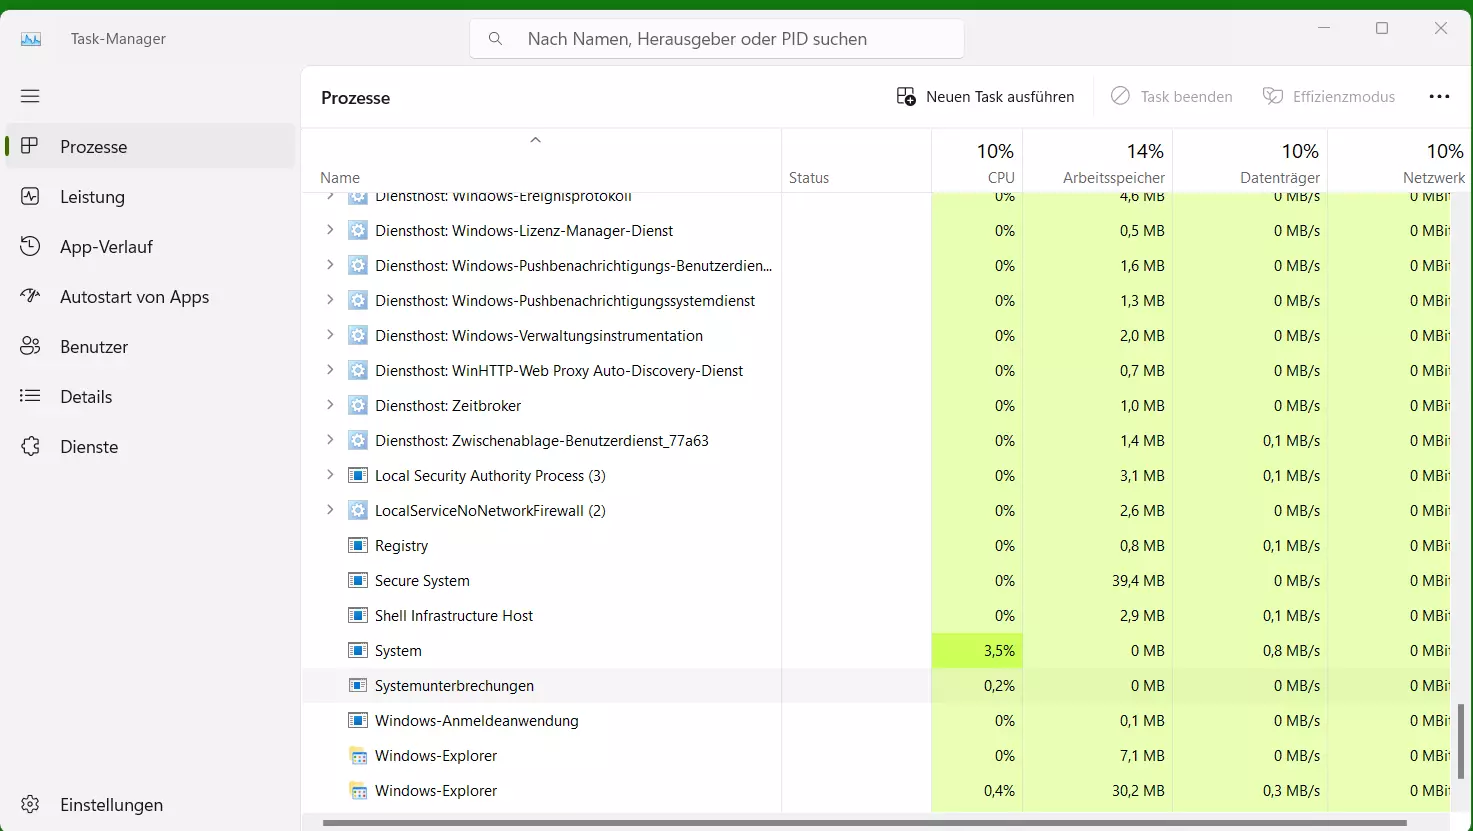The height and width of the screenshot is (831, 1473).
Task: Open Einstellungen in the sidebar
Action: click(x=150, y=804)
